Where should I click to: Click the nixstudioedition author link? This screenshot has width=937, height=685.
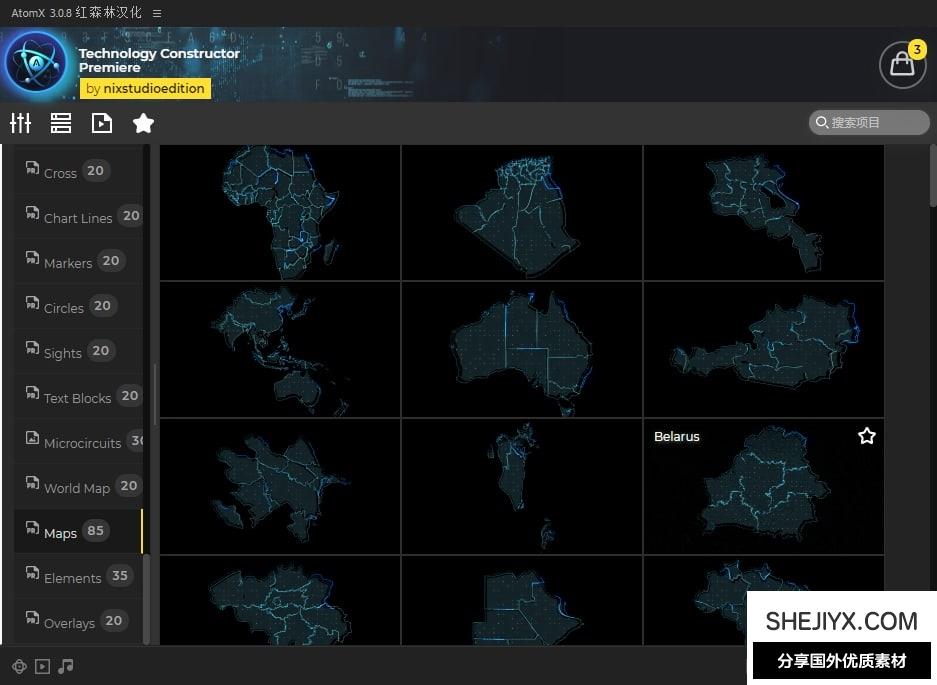[144, 88]
